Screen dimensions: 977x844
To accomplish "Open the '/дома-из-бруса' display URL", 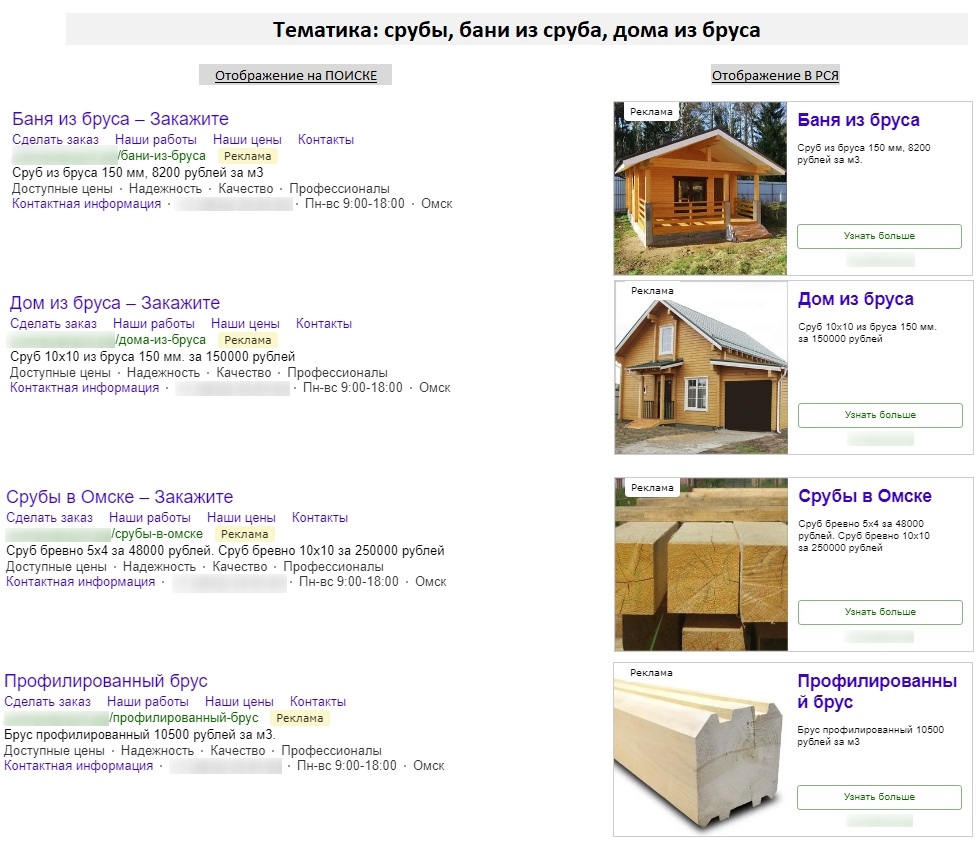I will point(161,340).
